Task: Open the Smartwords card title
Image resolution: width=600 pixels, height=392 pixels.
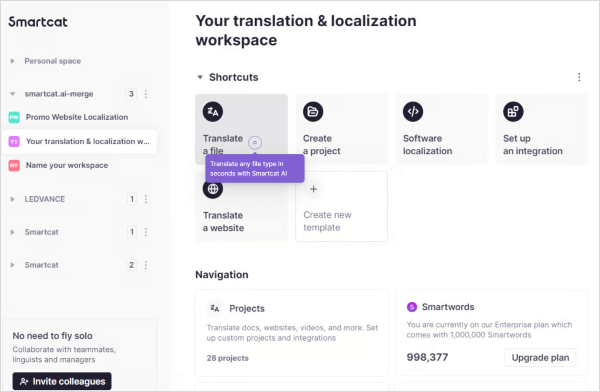Action: click(448, 307)
